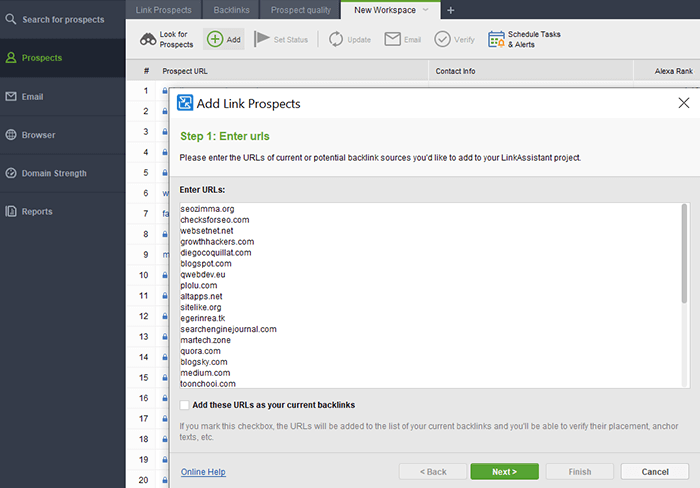Click the lock icon in row 17
Screen dimensions: 700x488
(x=165, y=419)
